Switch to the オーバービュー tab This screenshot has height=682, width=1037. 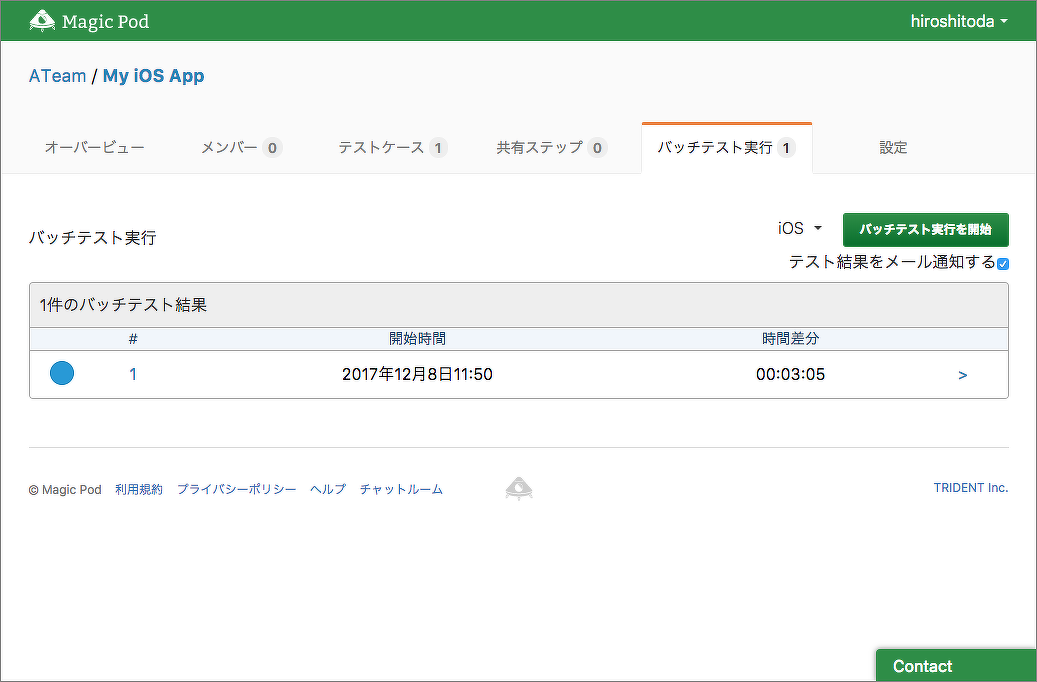tap(94, 148)
